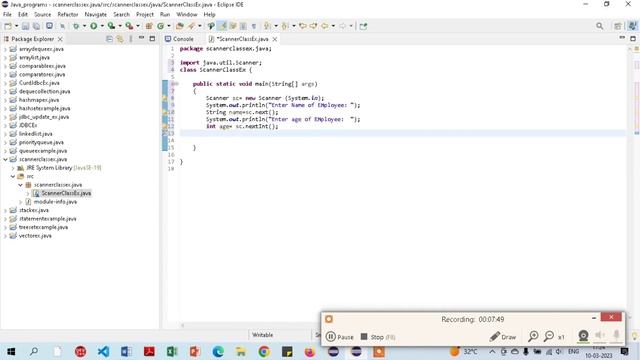Click the New Java Class green icon
This screenshot has width=640, height=360.
tap(160, 26)
